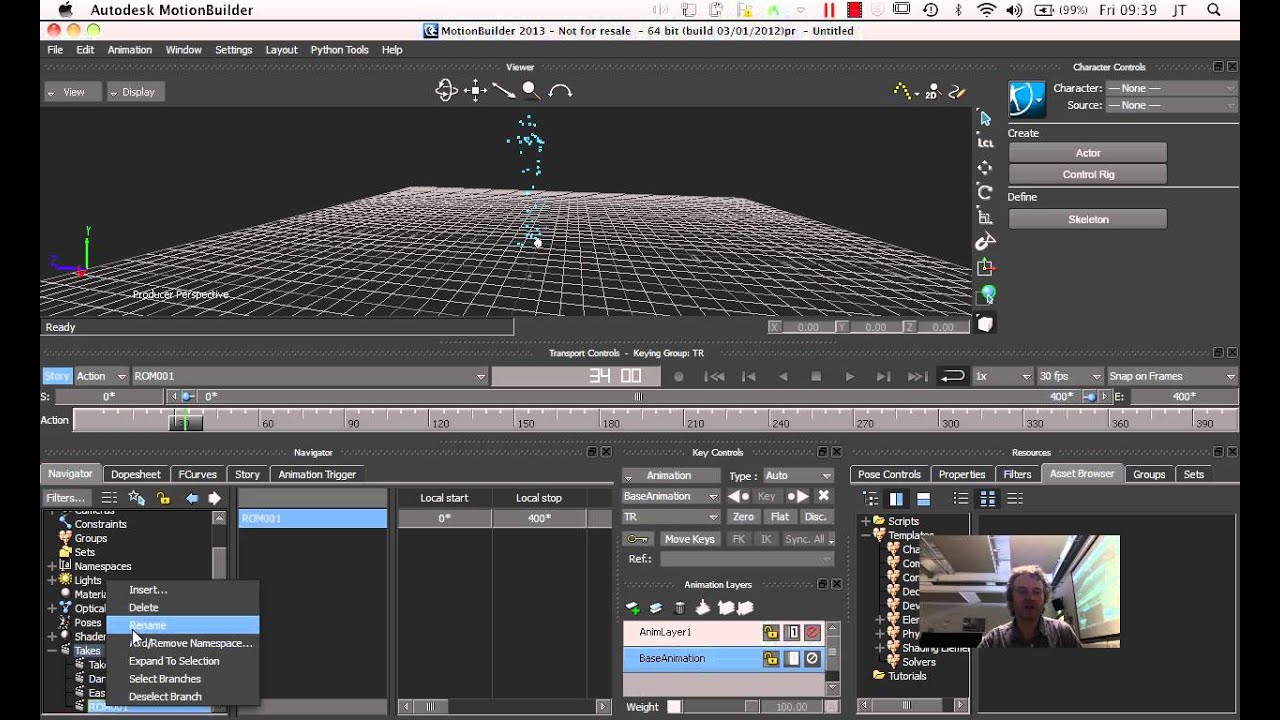Toggle solo on AnimLayer1
This screenshot has width=1280, height=720.
point(792,632)
